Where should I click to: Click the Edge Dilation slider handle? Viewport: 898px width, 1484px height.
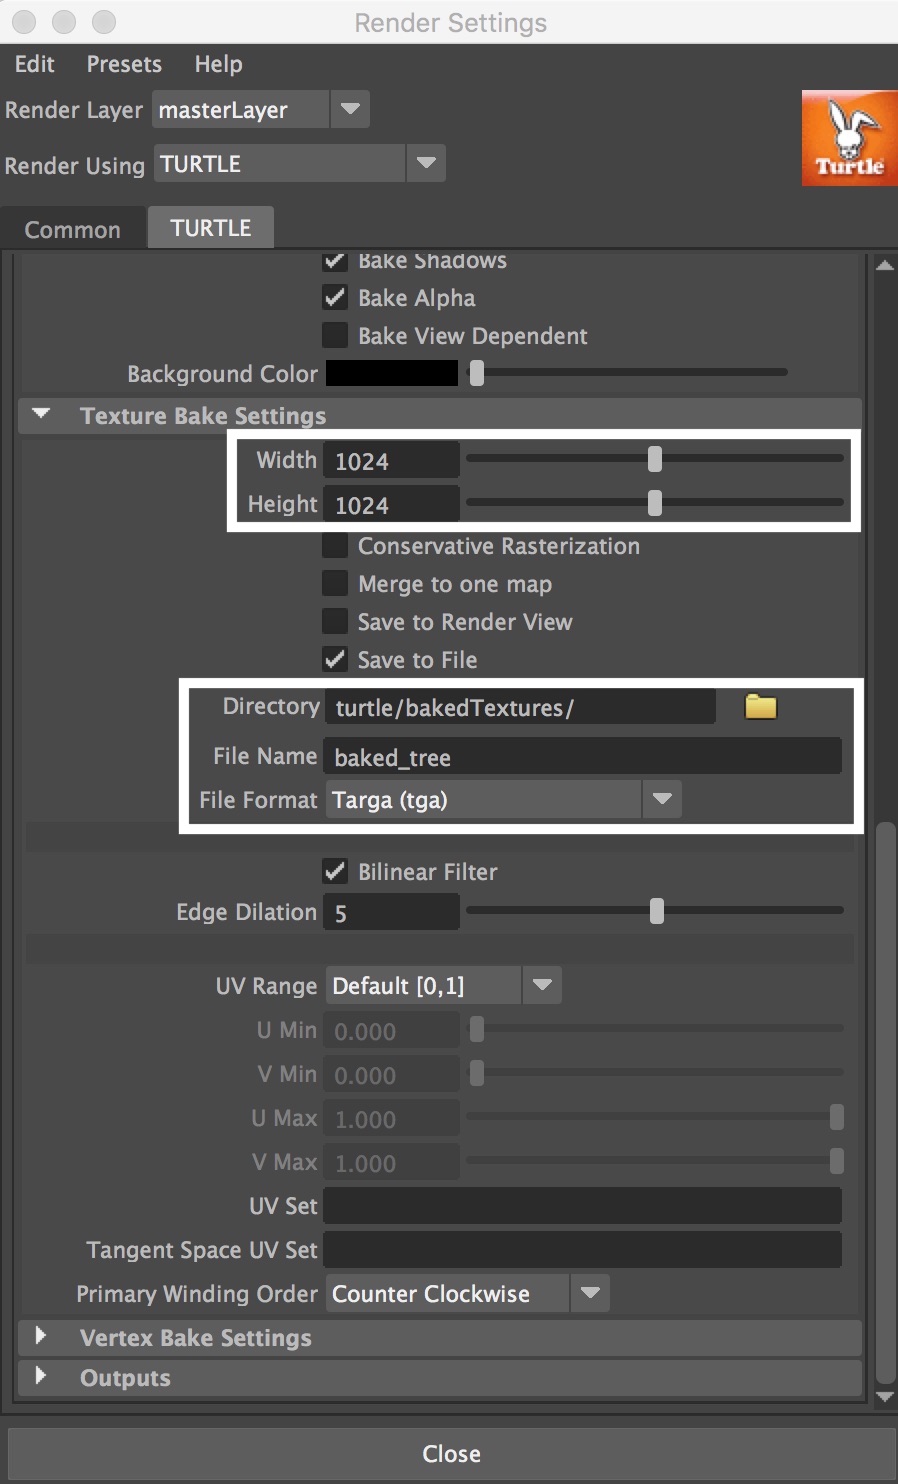pyautogui.click(x=657, y=911)
